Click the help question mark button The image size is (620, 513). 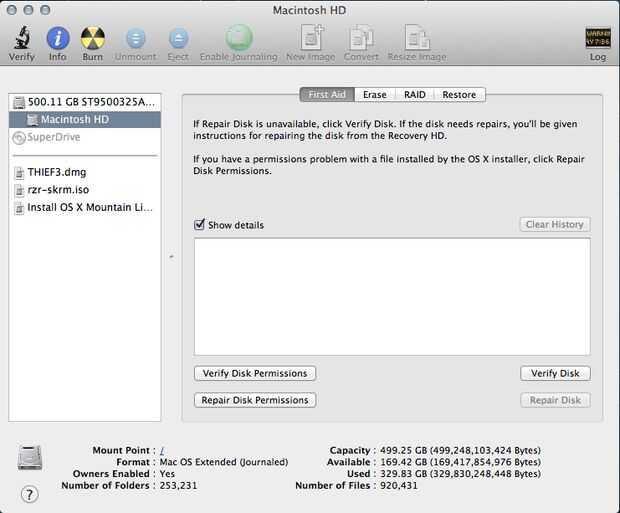29,494
